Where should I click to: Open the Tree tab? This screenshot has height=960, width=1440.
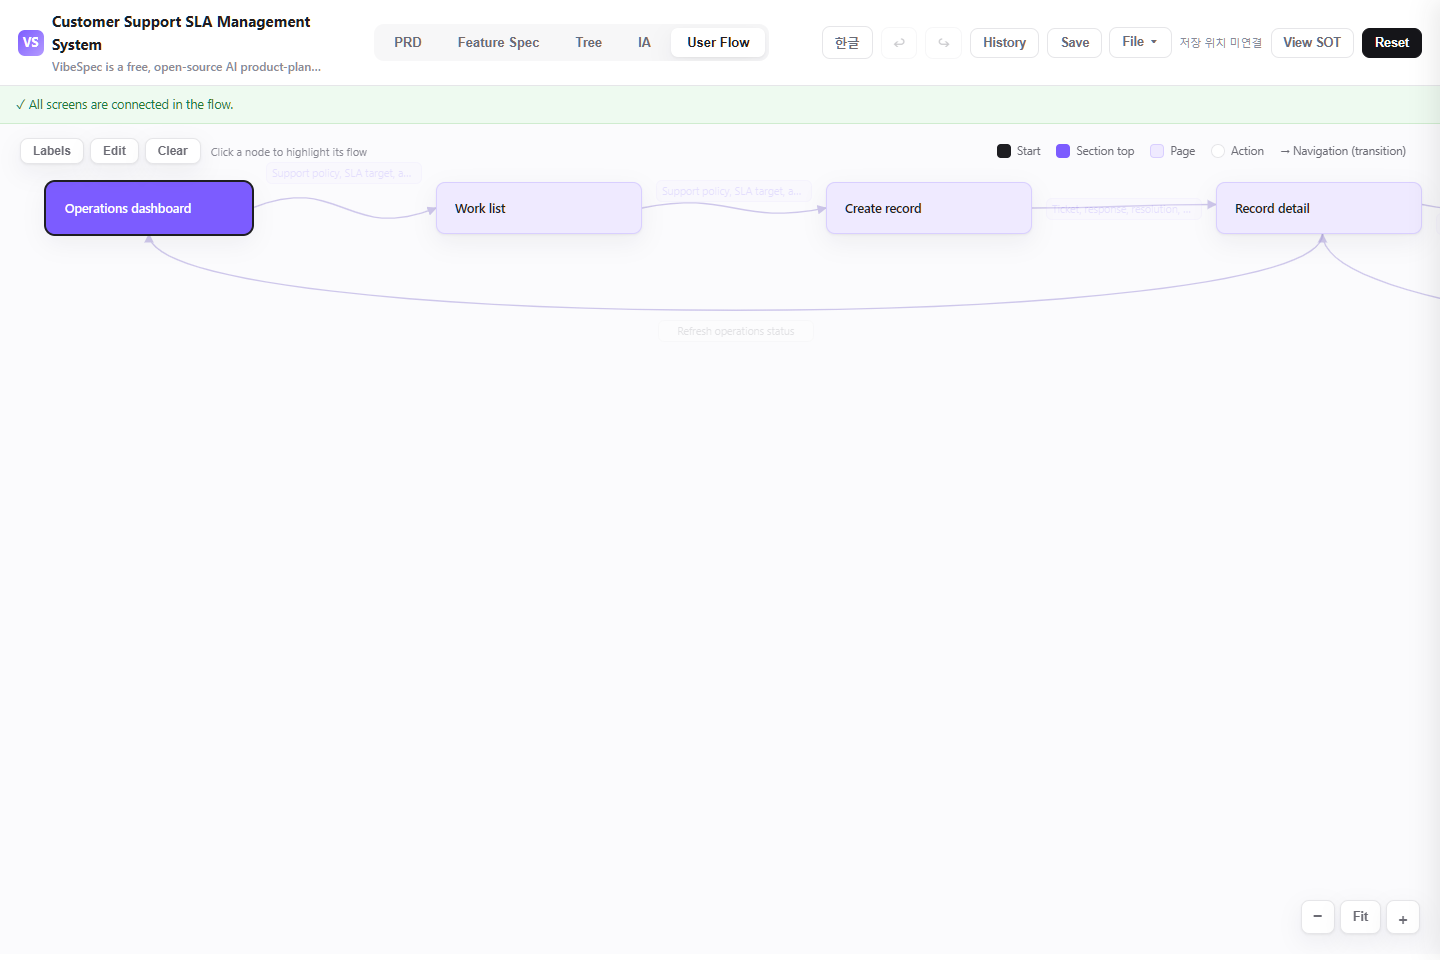(x=589, y=43)
